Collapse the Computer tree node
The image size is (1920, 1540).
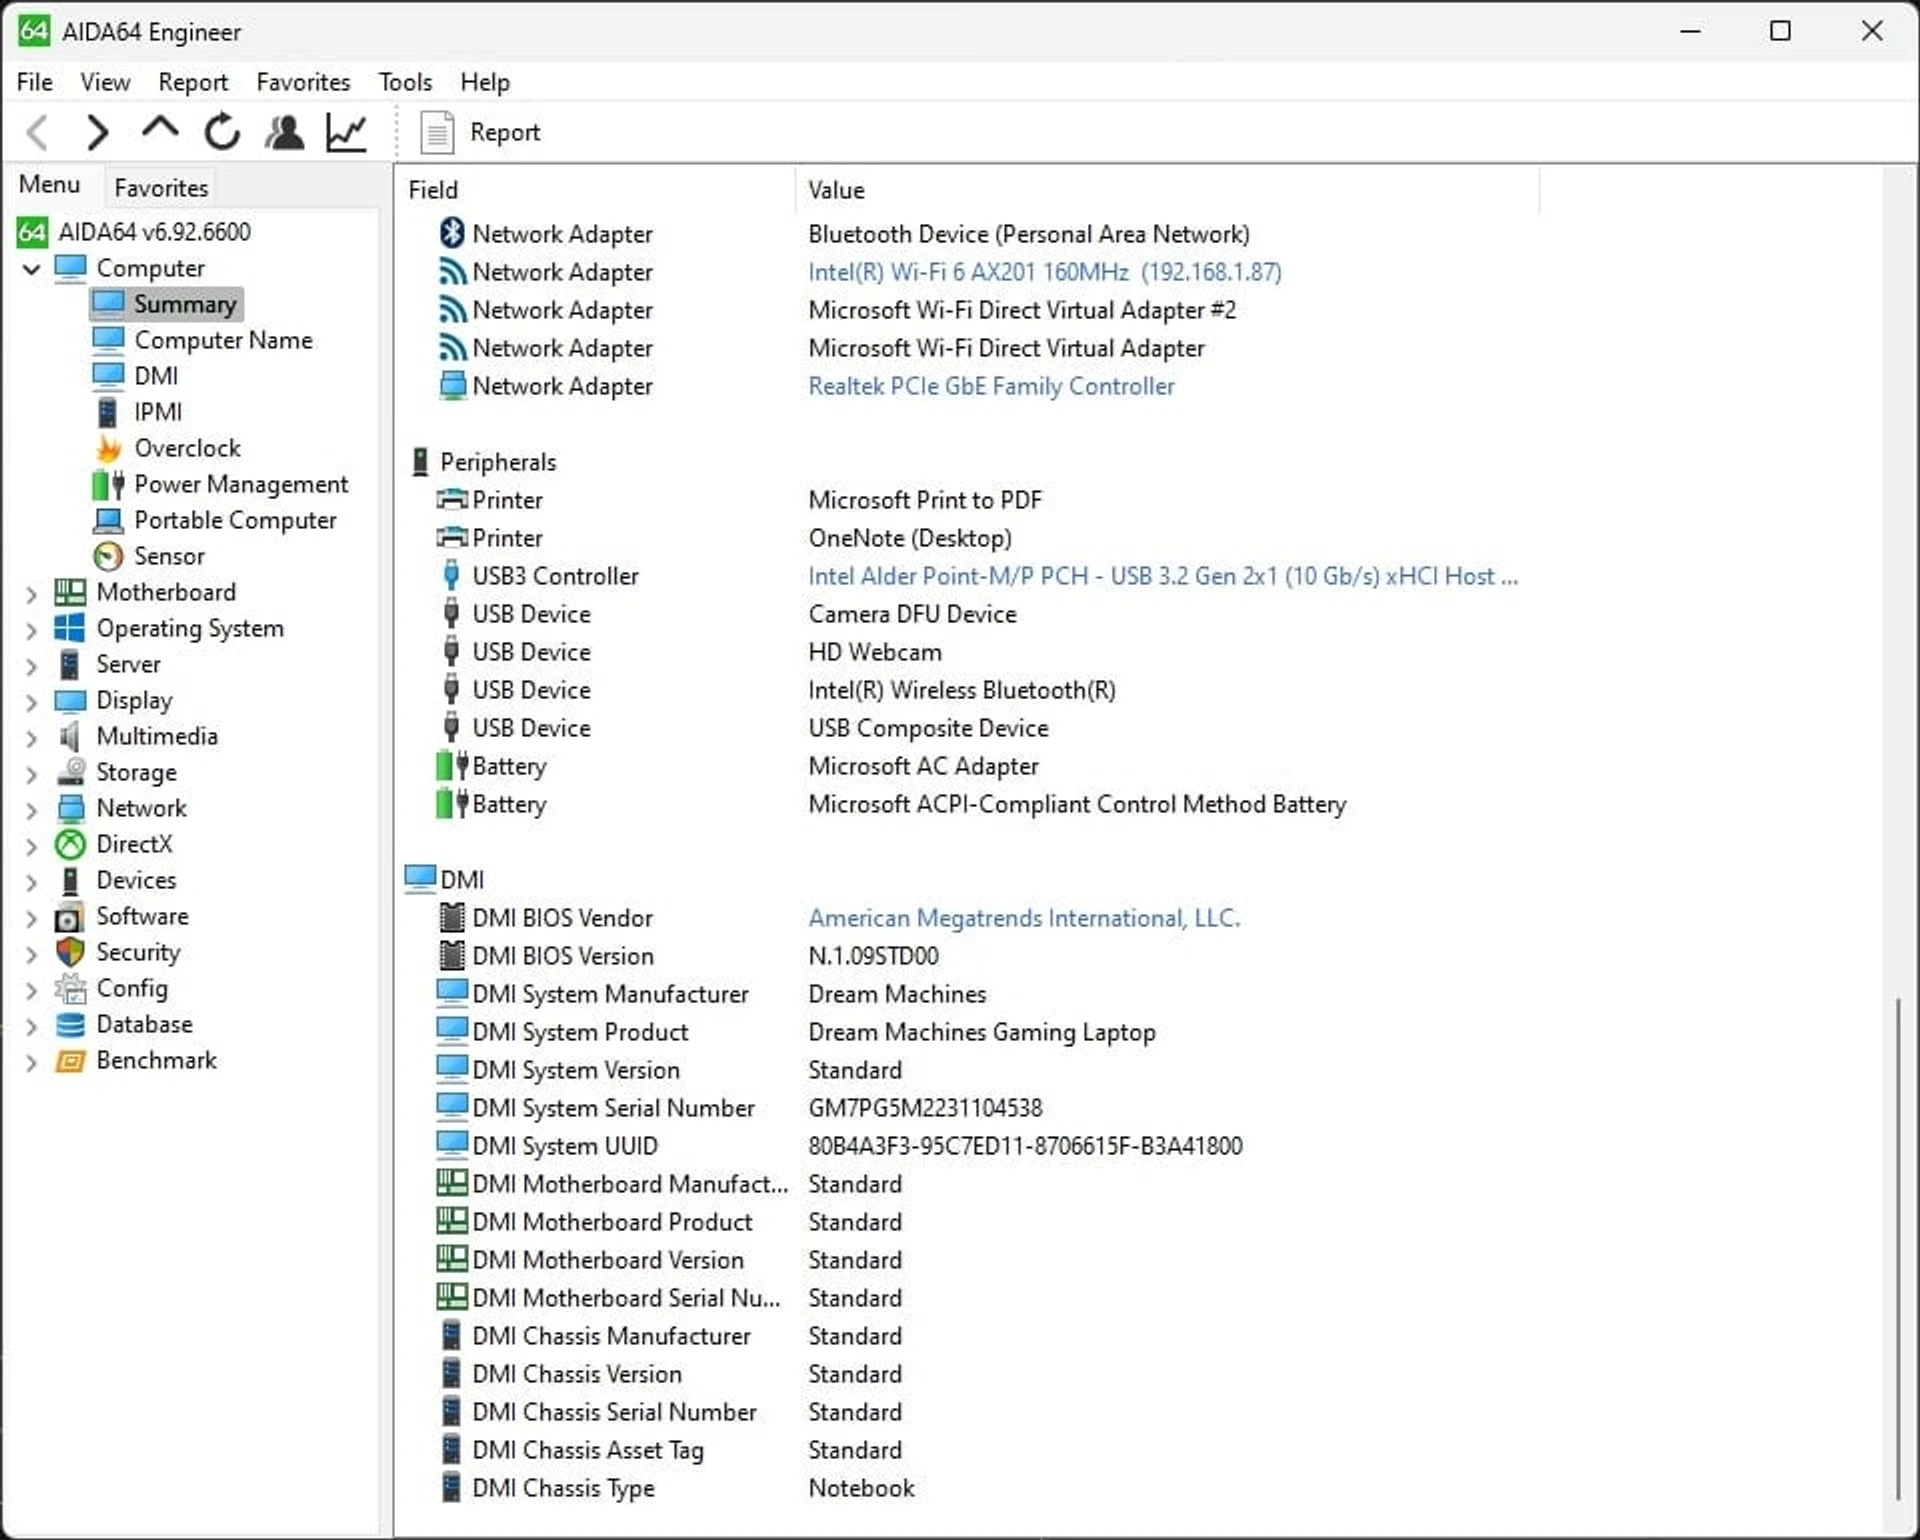(32, 268)
